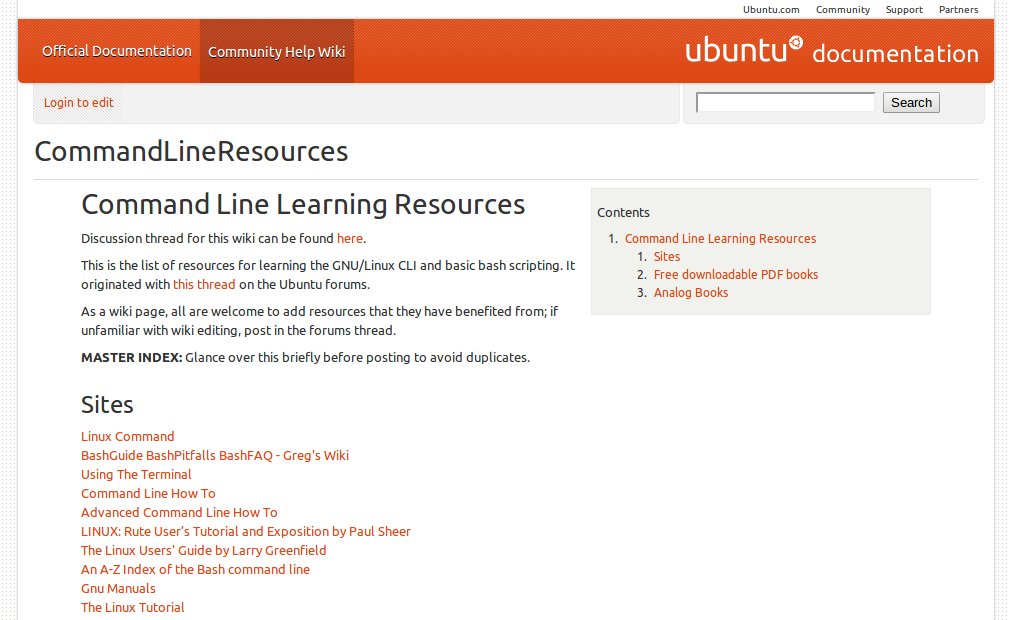Switch to Community Help Wiki tab
The image size is (1009, 620).
(277, 52)
